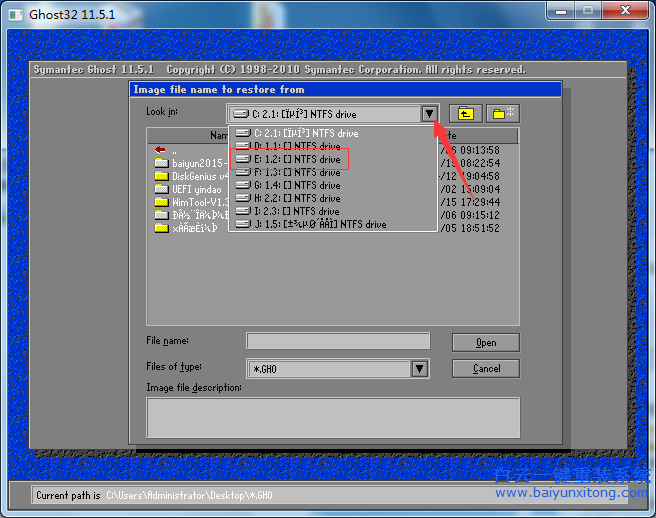Go to parent directory red arrow entry
The width and height of the screenshot is (656, 518).
161,150
